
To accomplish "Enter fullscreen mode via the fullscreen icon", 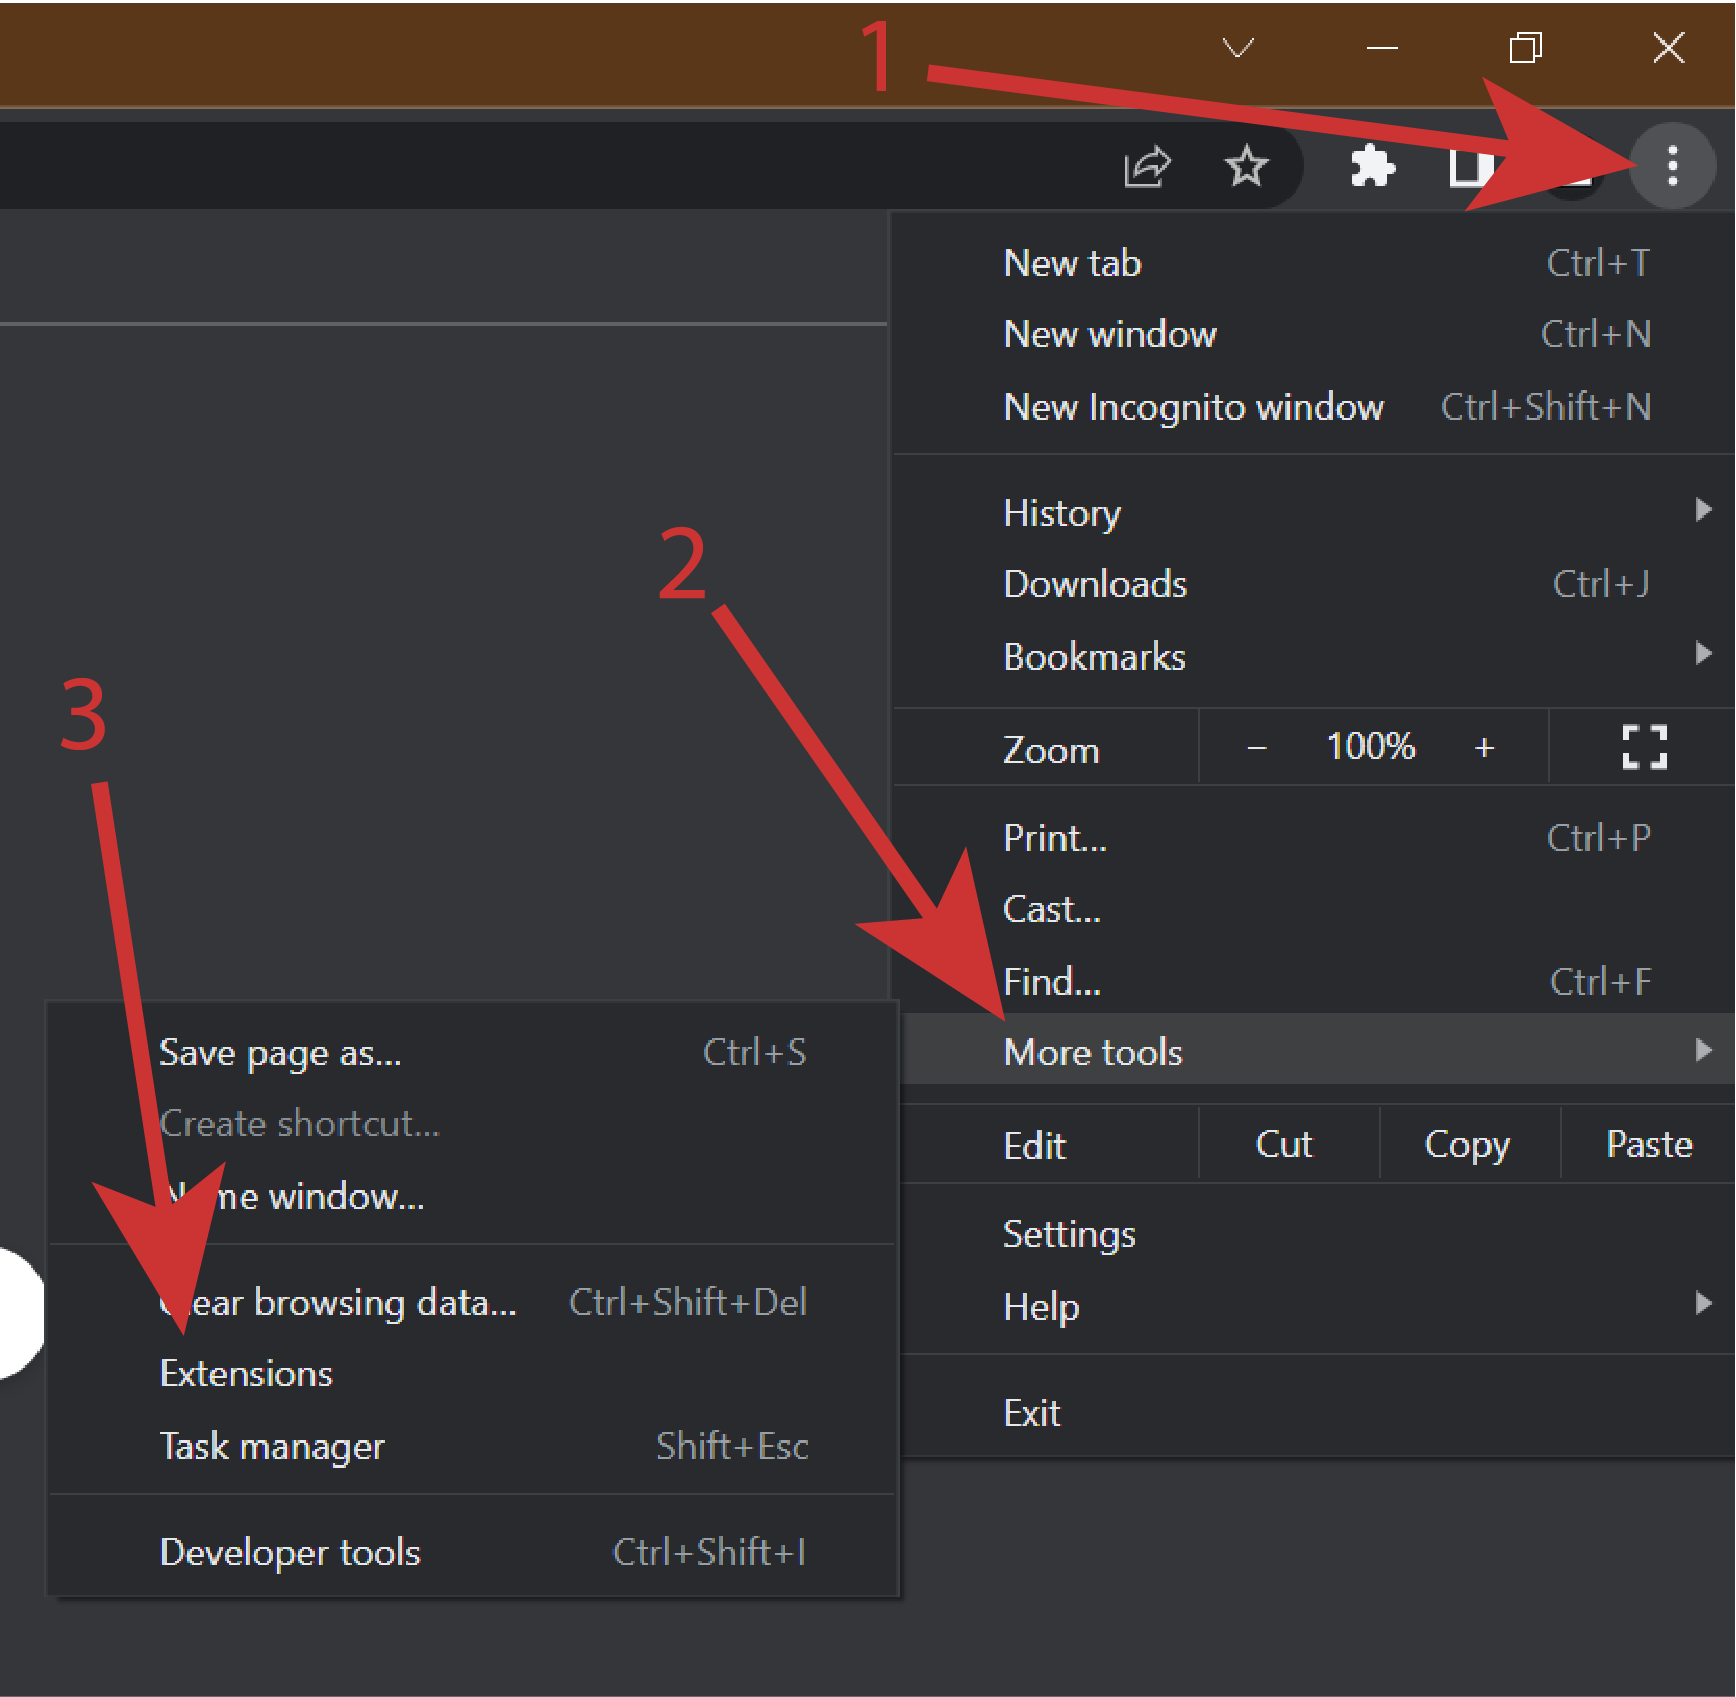I will pyautogui.click(x=1644, y=747).
